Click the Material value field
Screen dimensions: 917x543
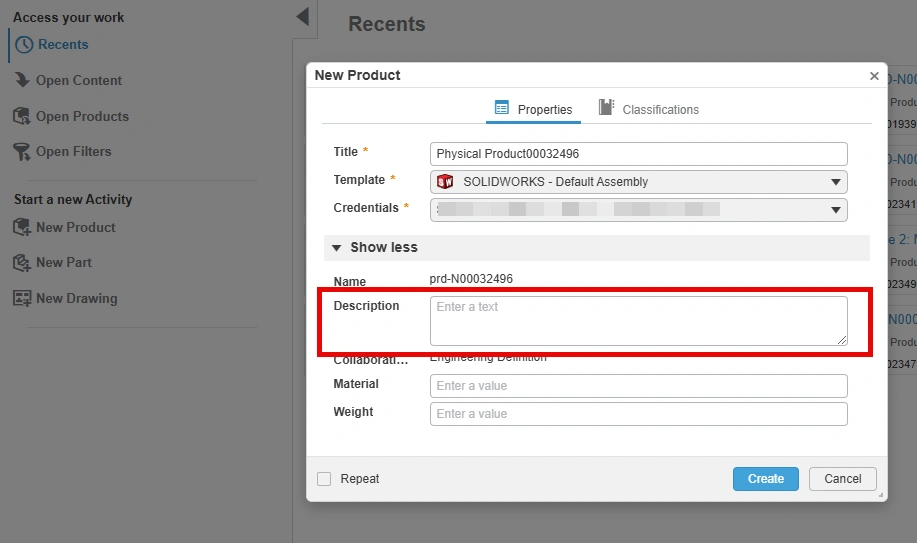tap(638, 386)
